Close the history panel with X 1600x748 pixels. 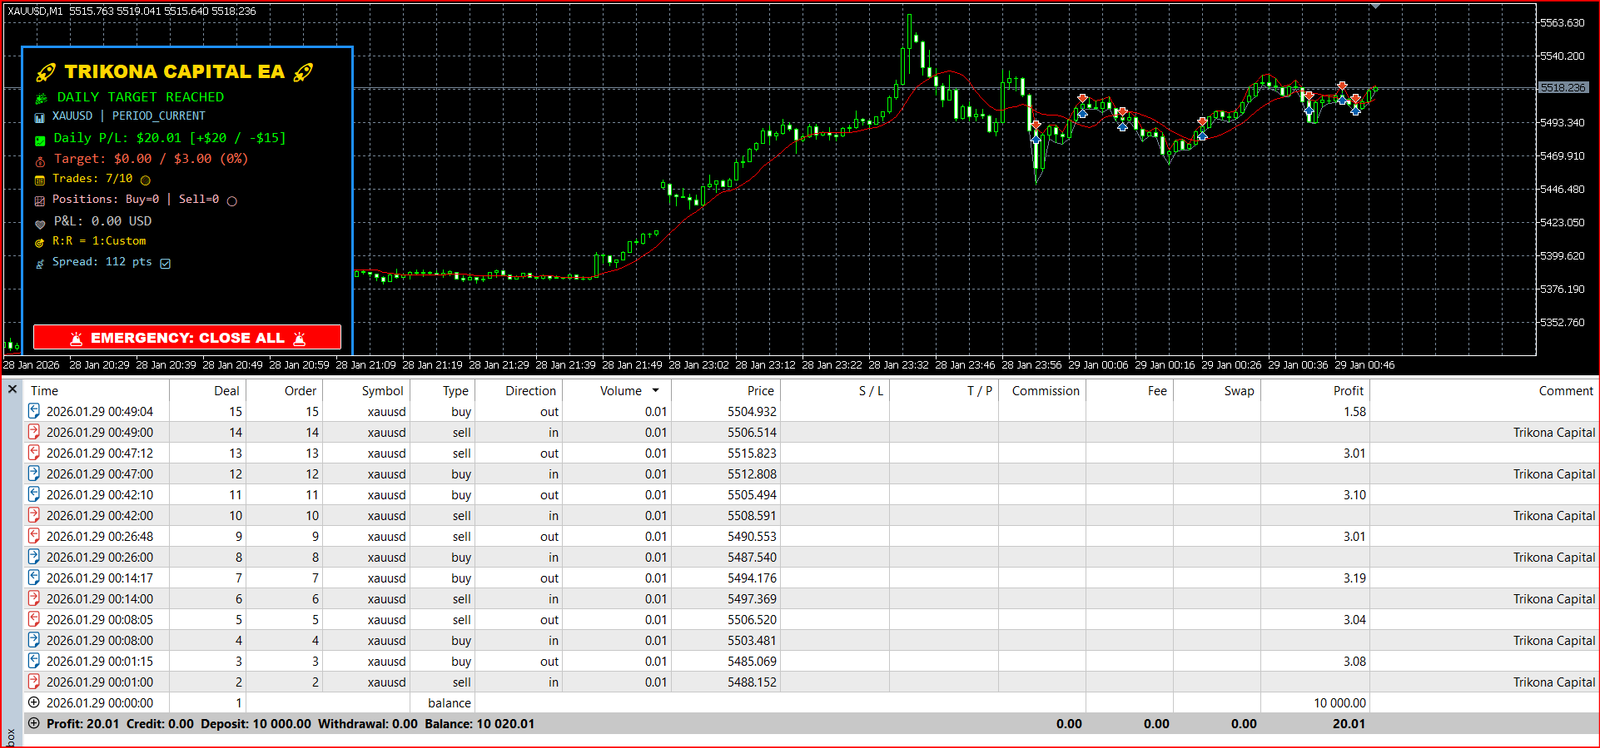coord(12,390)
